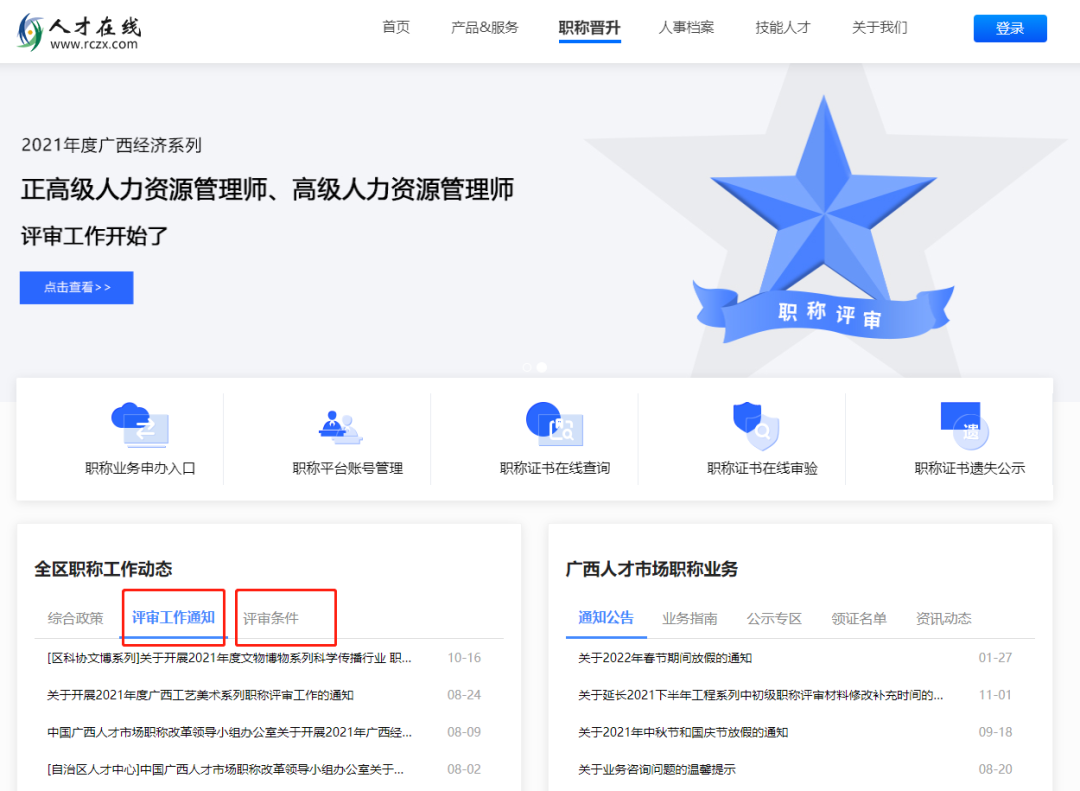Click the 人才在线 site logo
This screenshot has height=791, width=1080.
79,32
